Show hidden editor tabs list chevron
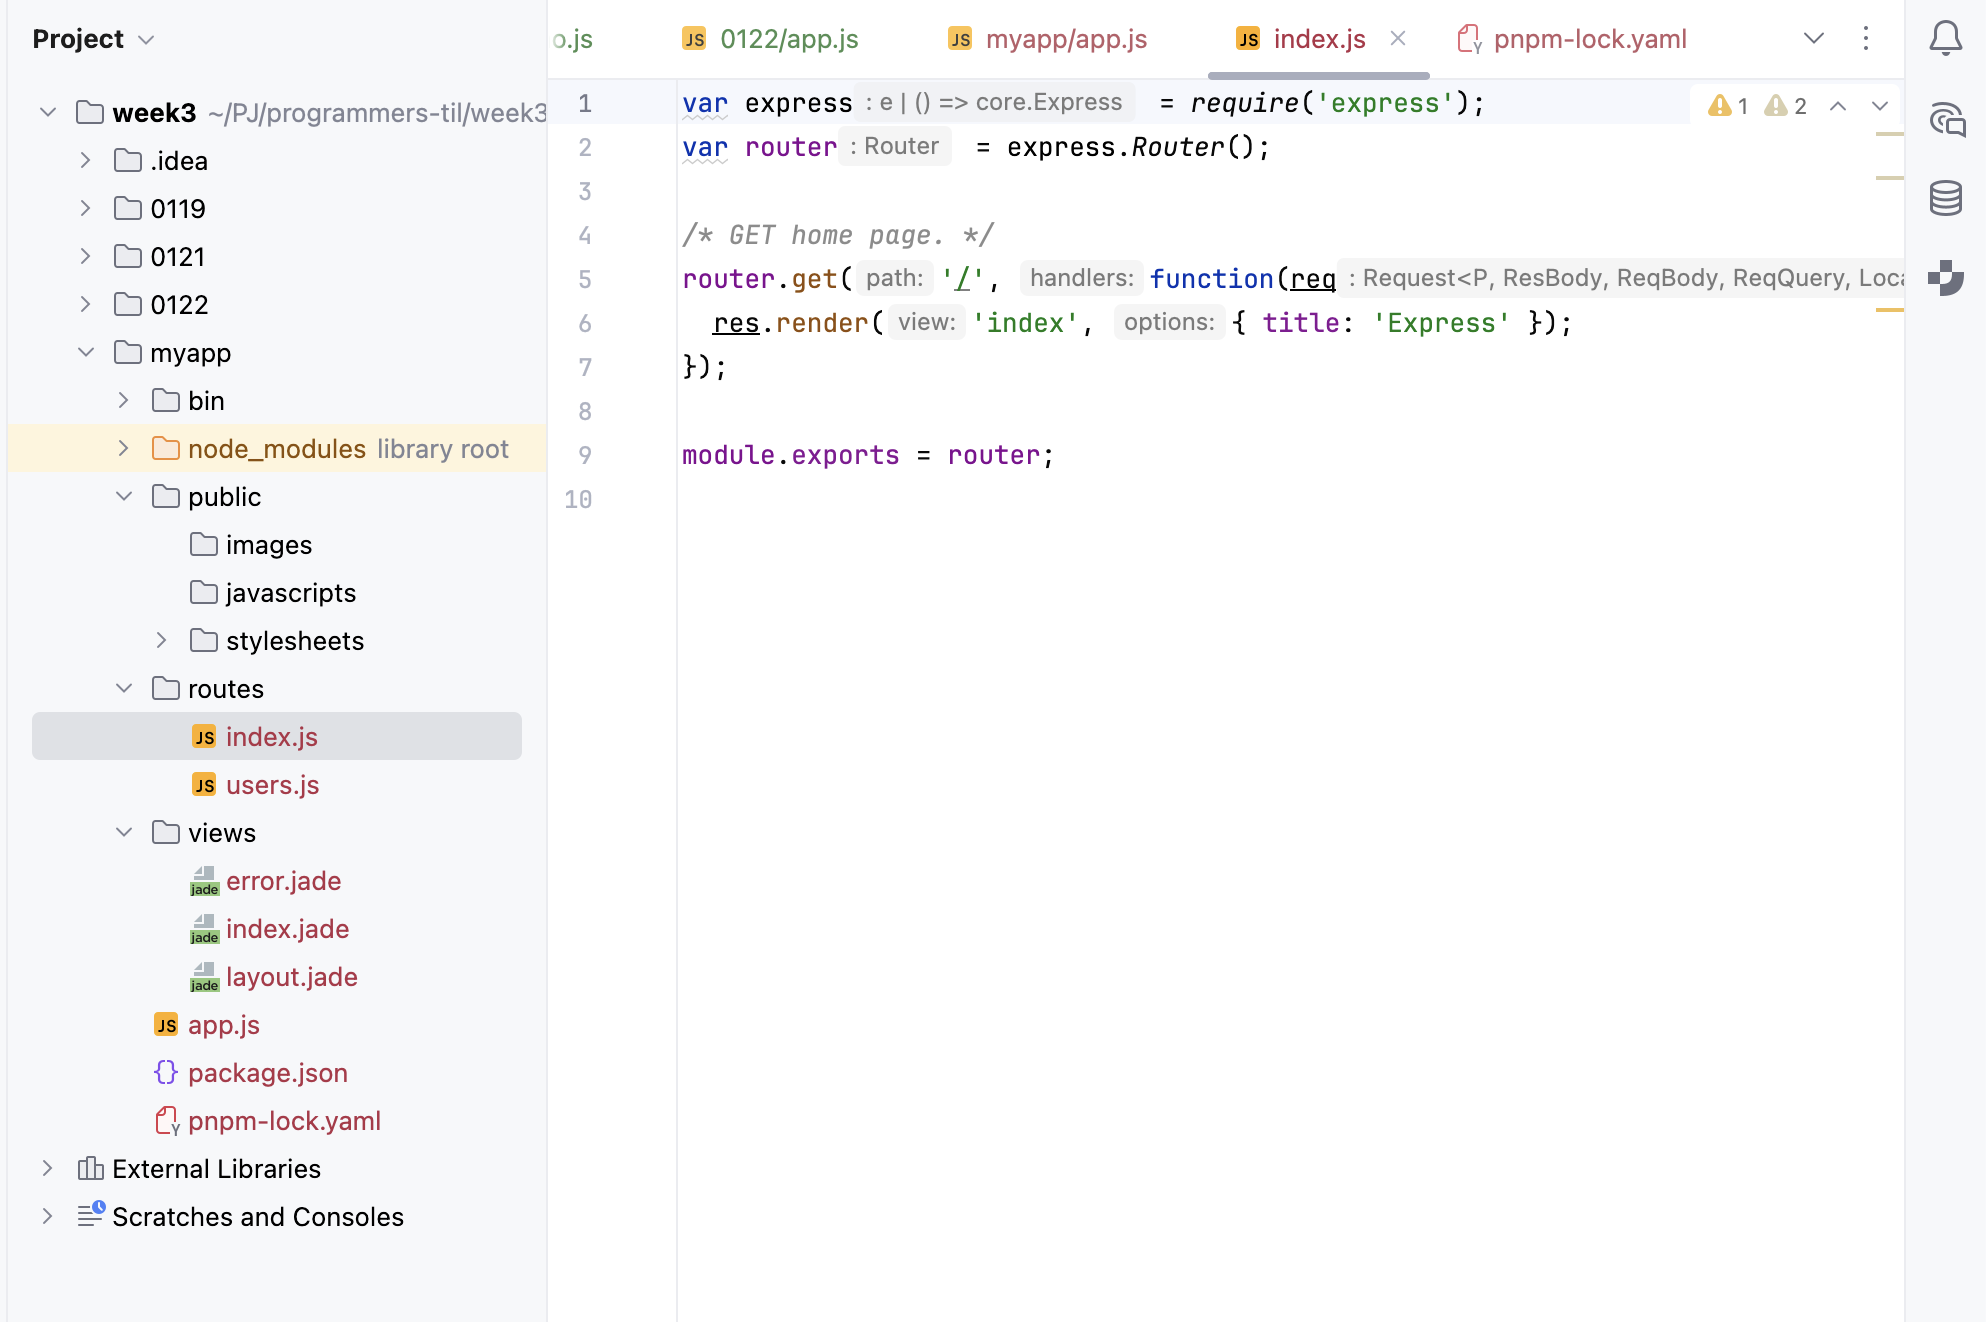This screenshot has width=1986, height=1322. [1813, 39]
